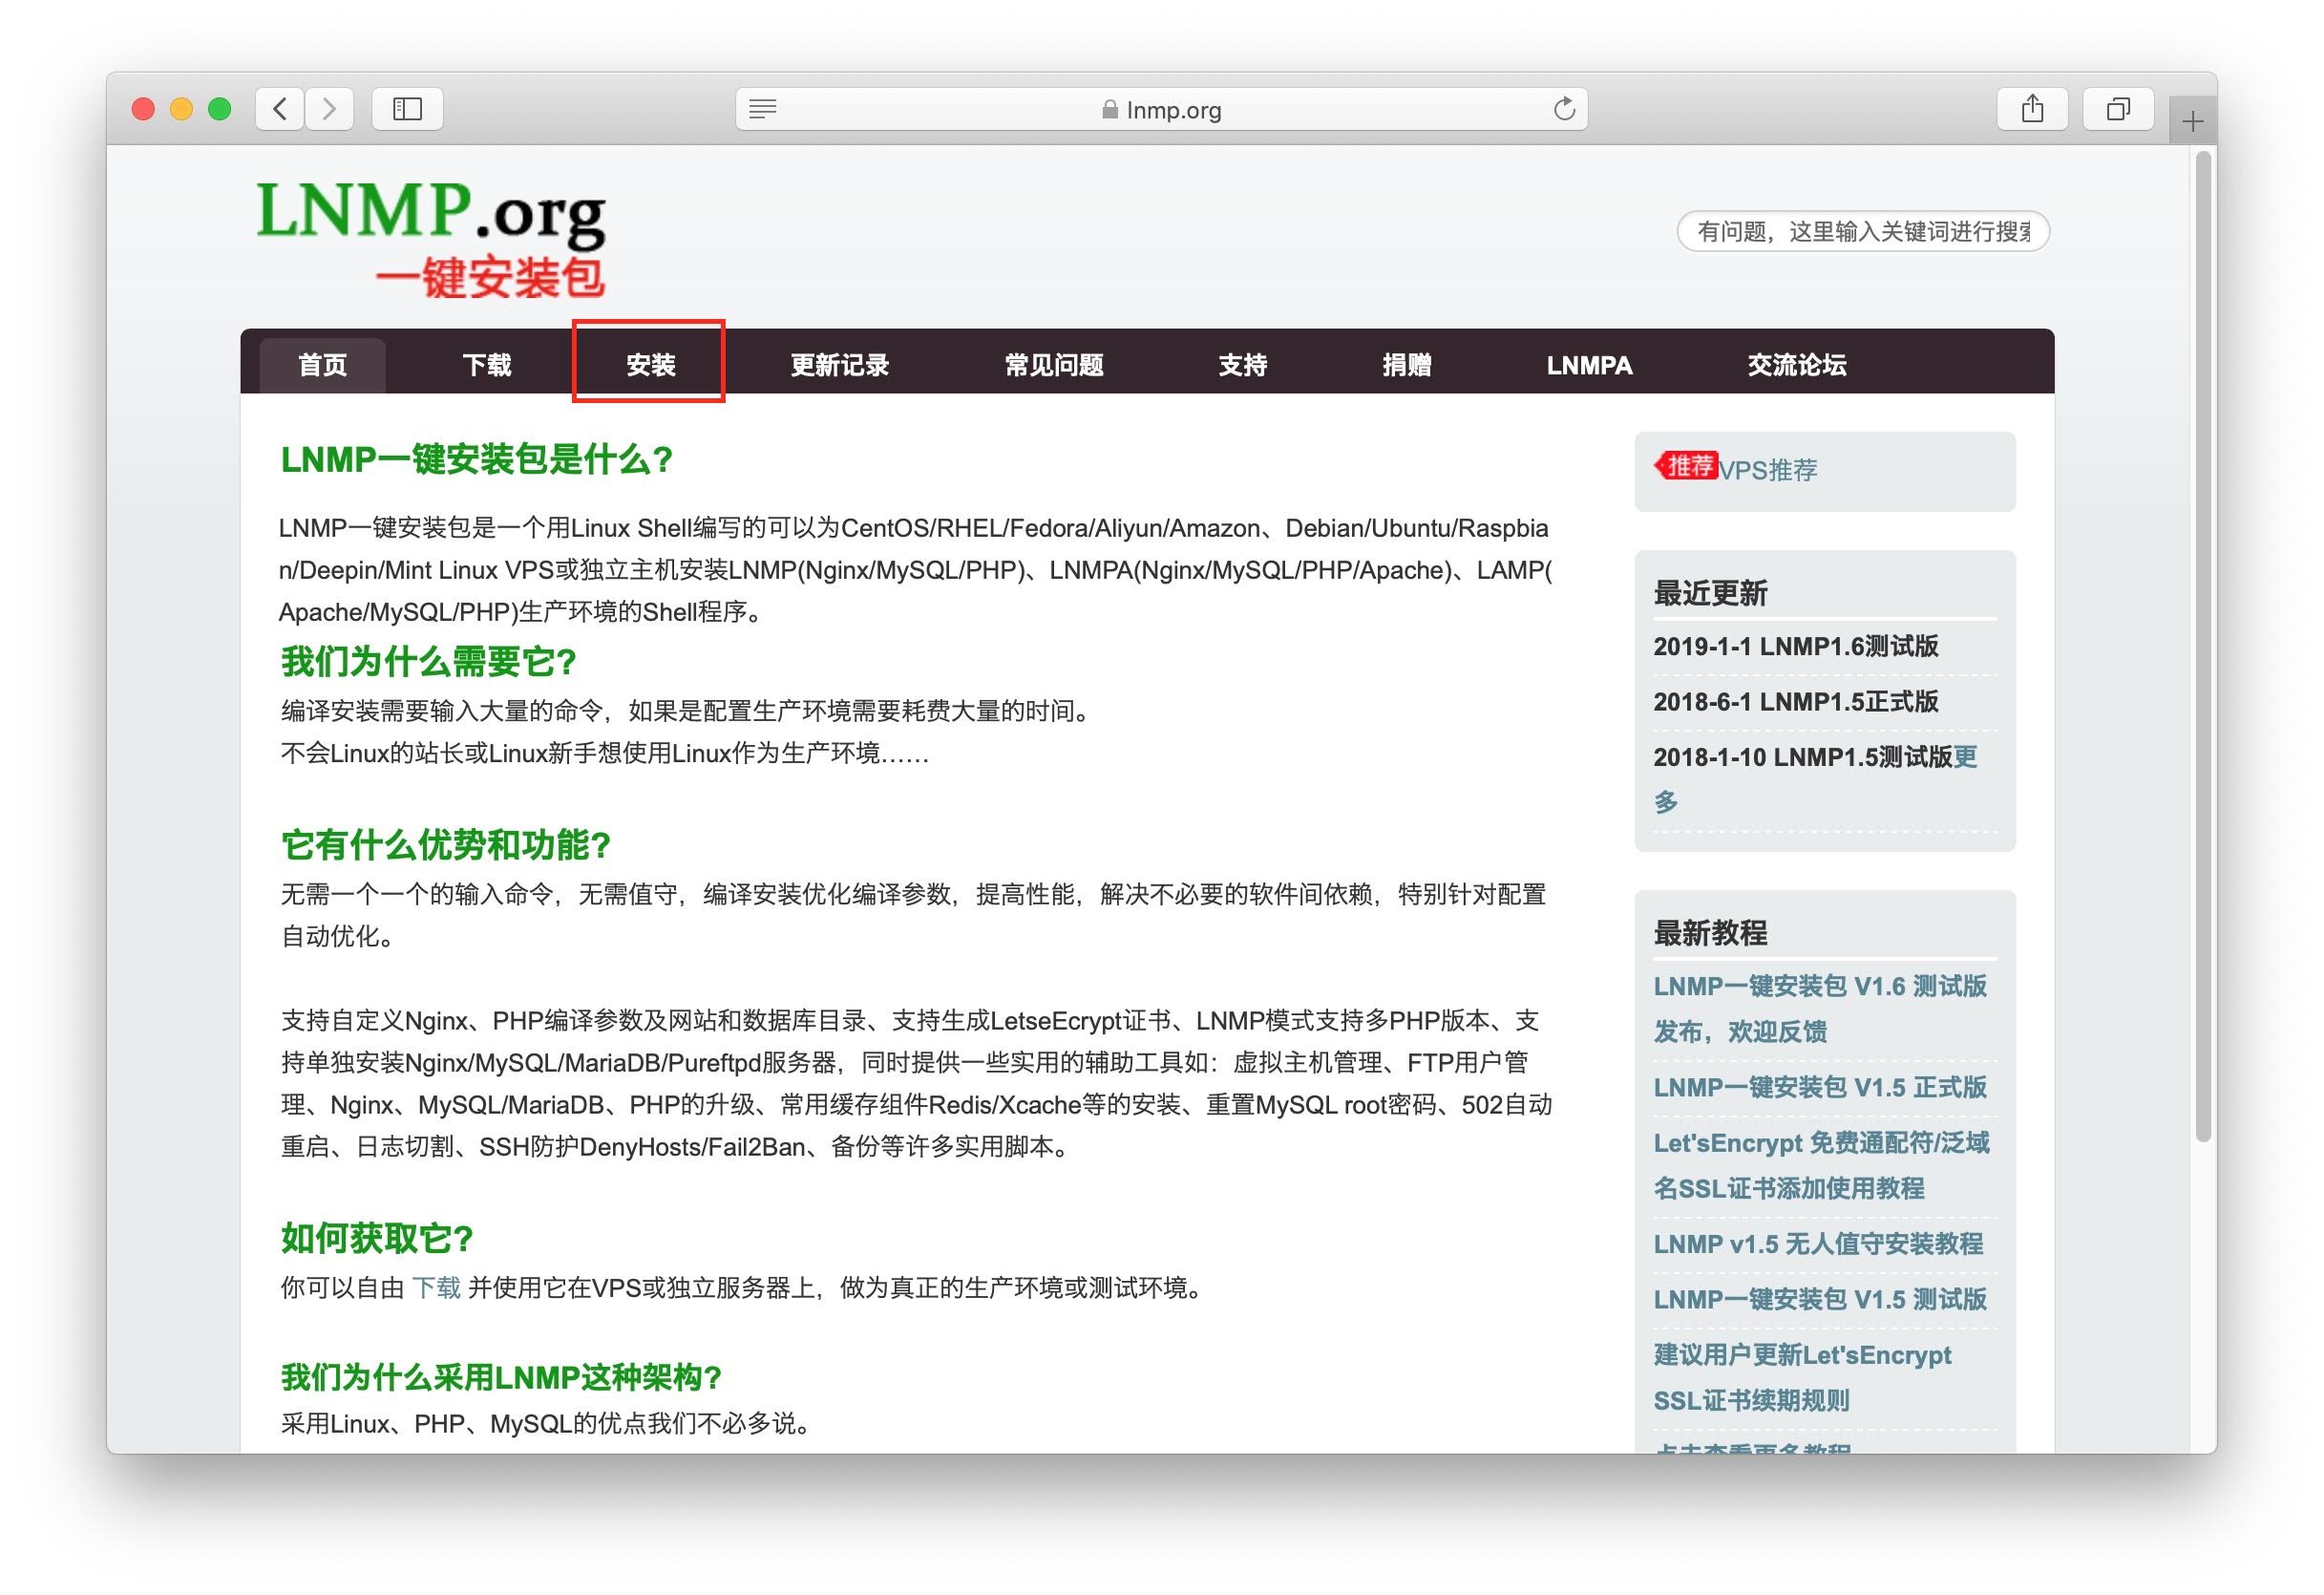
Task: Maximize the window with green button
Action: coord(219,109)
